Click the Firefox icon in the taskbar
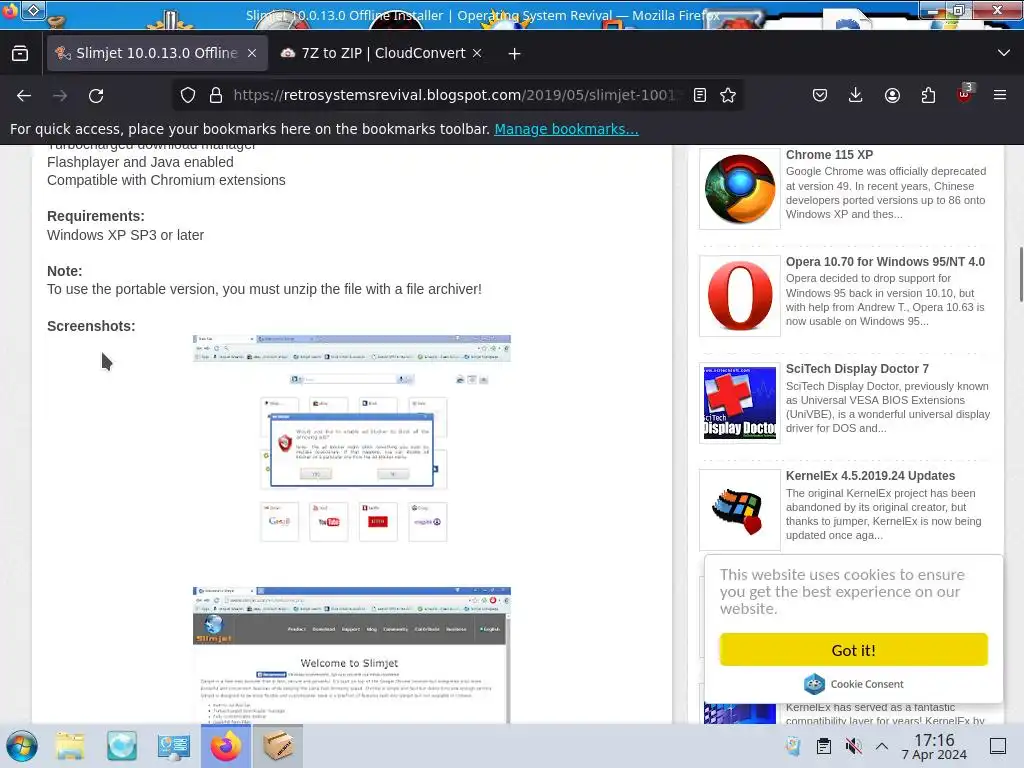This screenshot has height=768, width=1024. tap(226, 746)
